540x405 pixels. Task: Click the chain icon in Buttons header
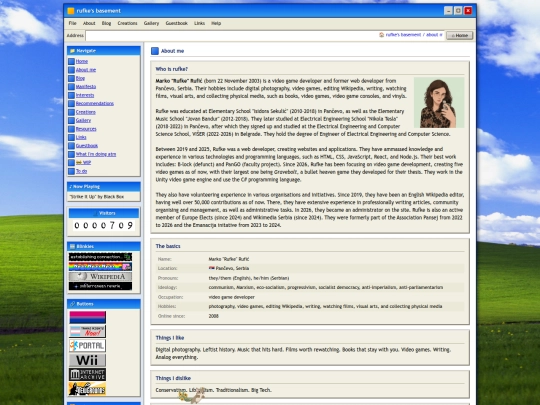tap(72, 304)
